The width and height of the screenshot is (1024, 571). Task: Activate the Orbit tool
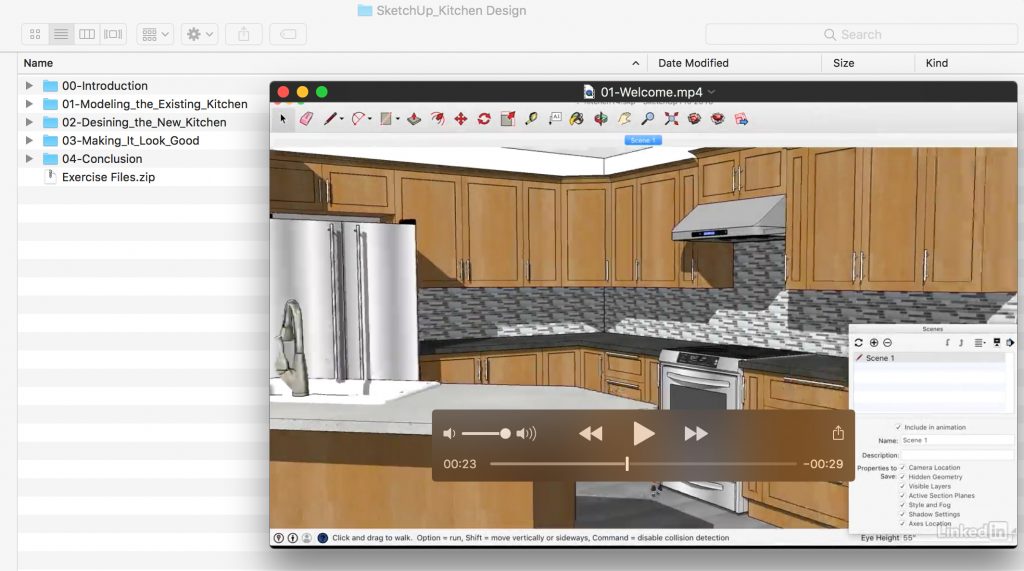tap(601, 119)
